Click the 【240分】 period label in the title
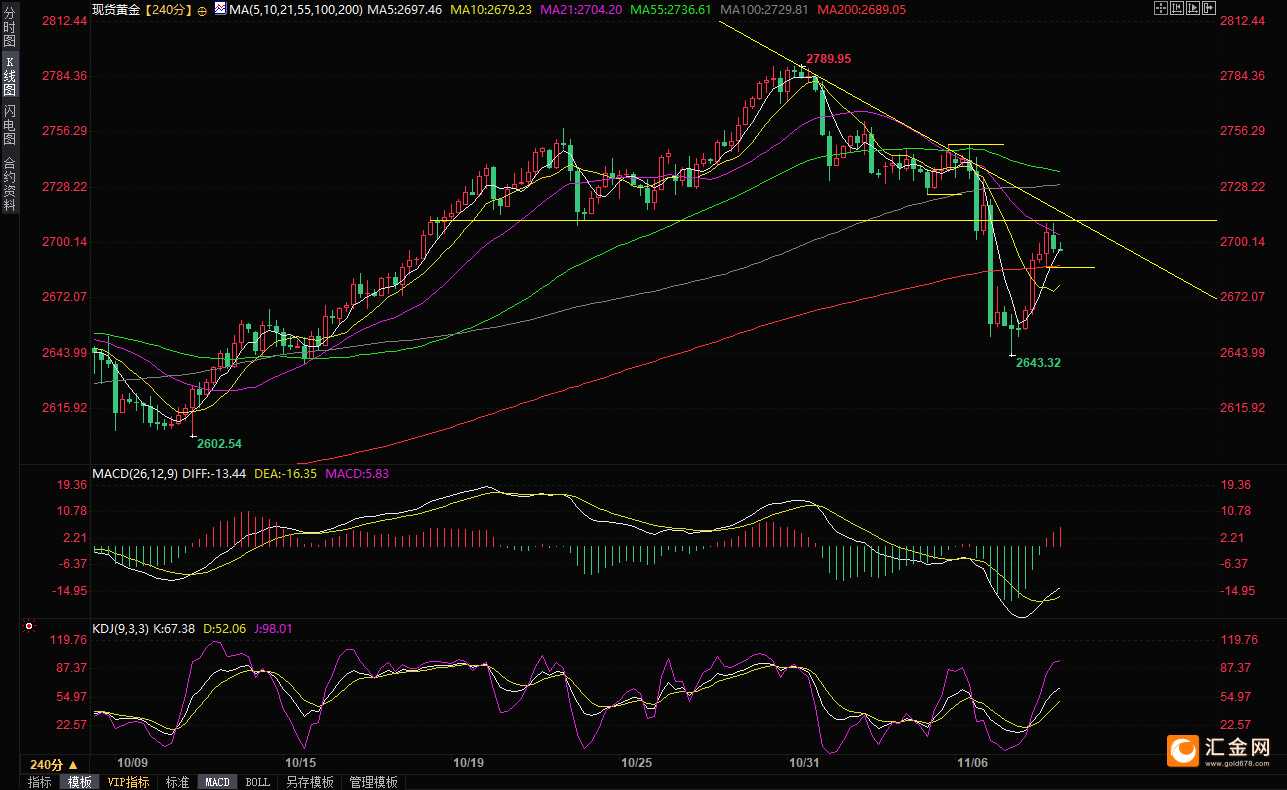 (x=167, y=9)
